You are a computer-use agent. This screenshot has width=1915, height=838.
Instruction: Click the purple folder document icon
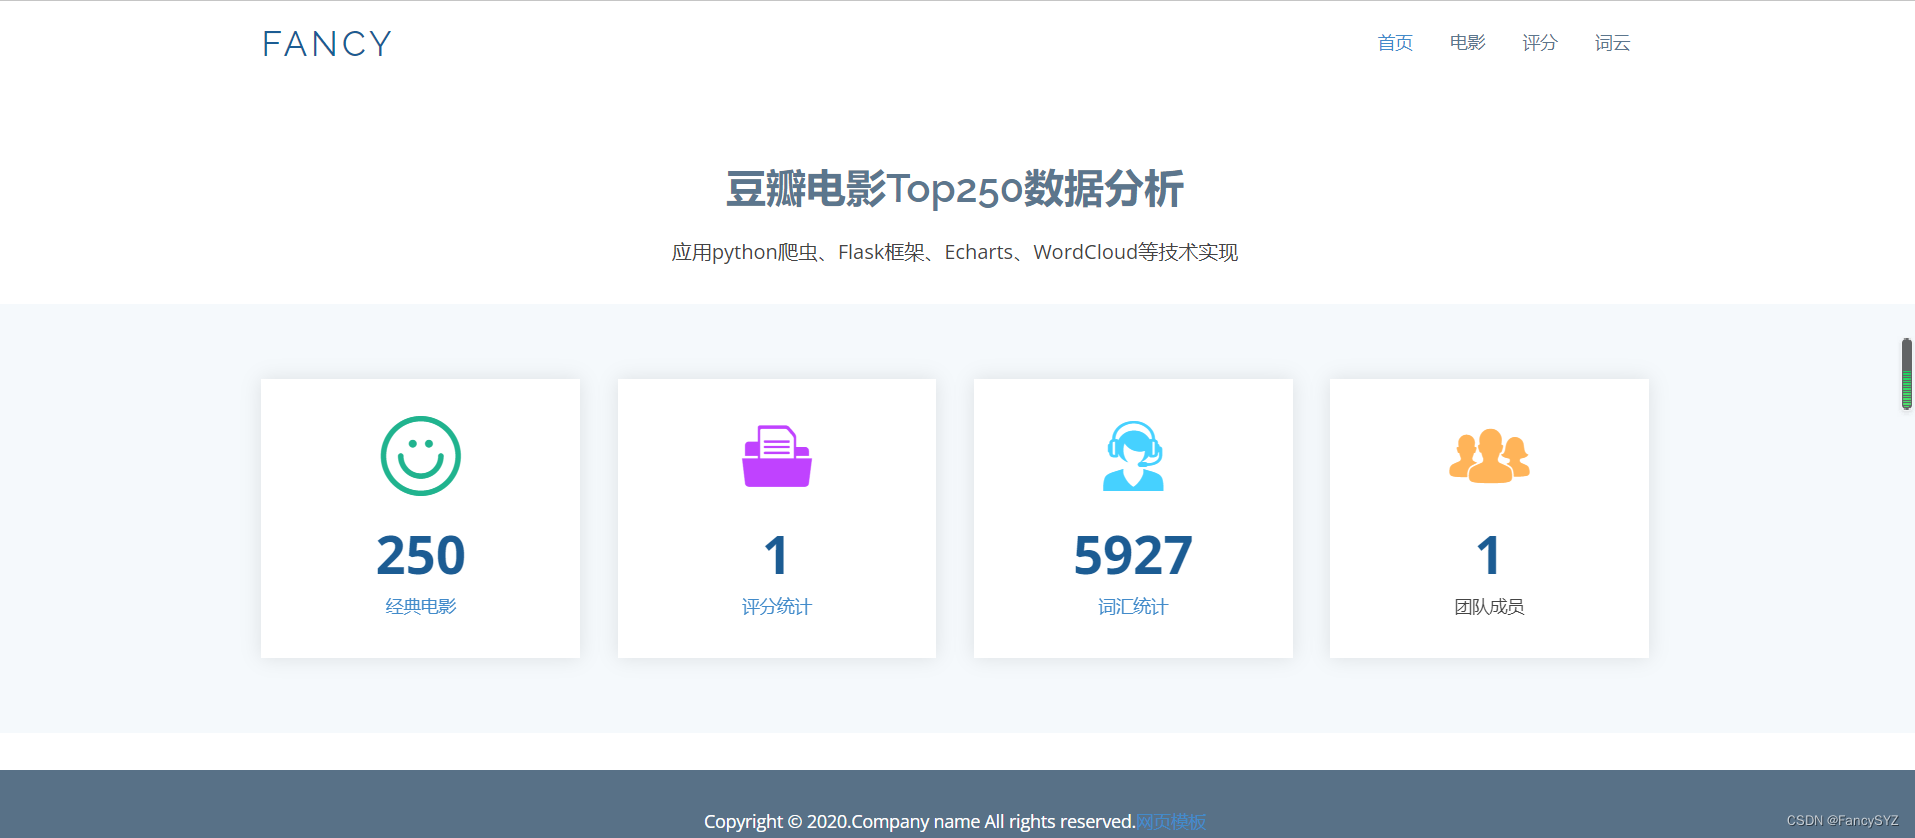tap(777, 457)
